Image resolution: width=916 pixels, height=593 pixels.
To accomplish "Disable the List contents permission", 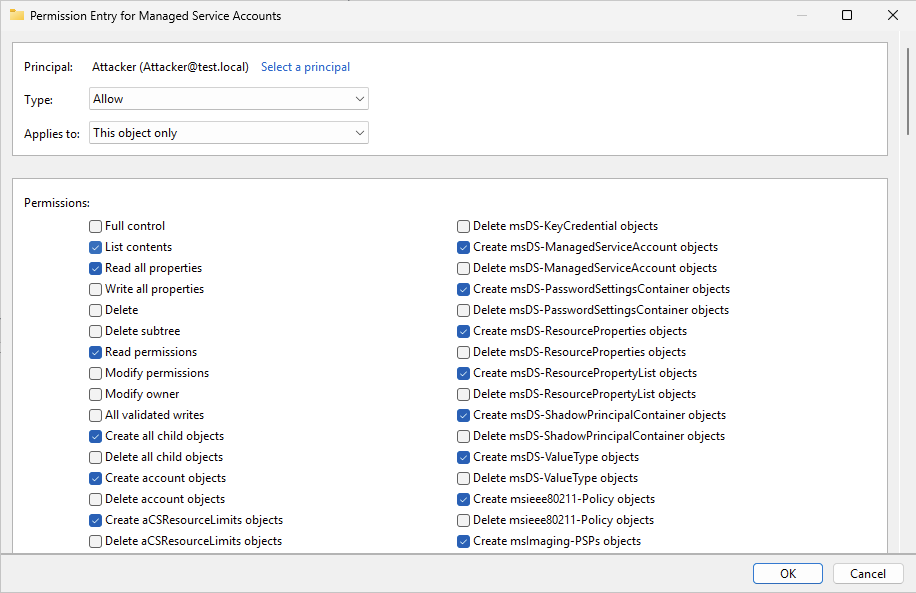I will tap(95, 247).
